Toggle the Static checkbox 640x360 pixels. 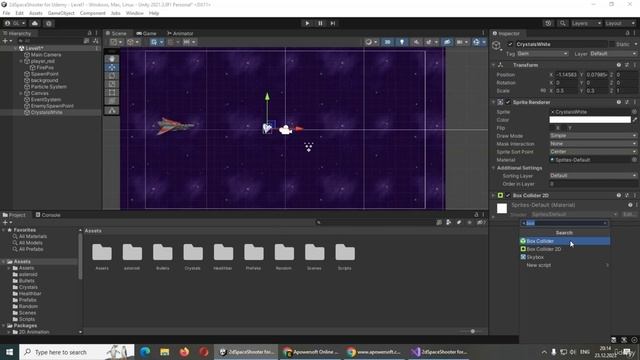pos(612,44)
